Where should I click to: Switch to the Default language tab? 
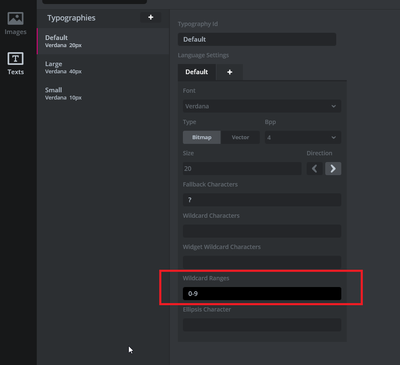point(197,72)
